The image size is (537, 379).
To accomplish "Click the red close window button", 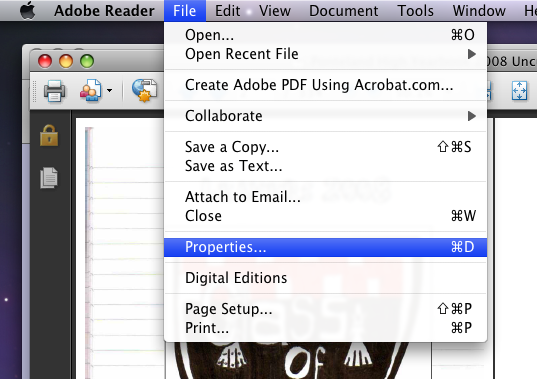I will (45, 61).
